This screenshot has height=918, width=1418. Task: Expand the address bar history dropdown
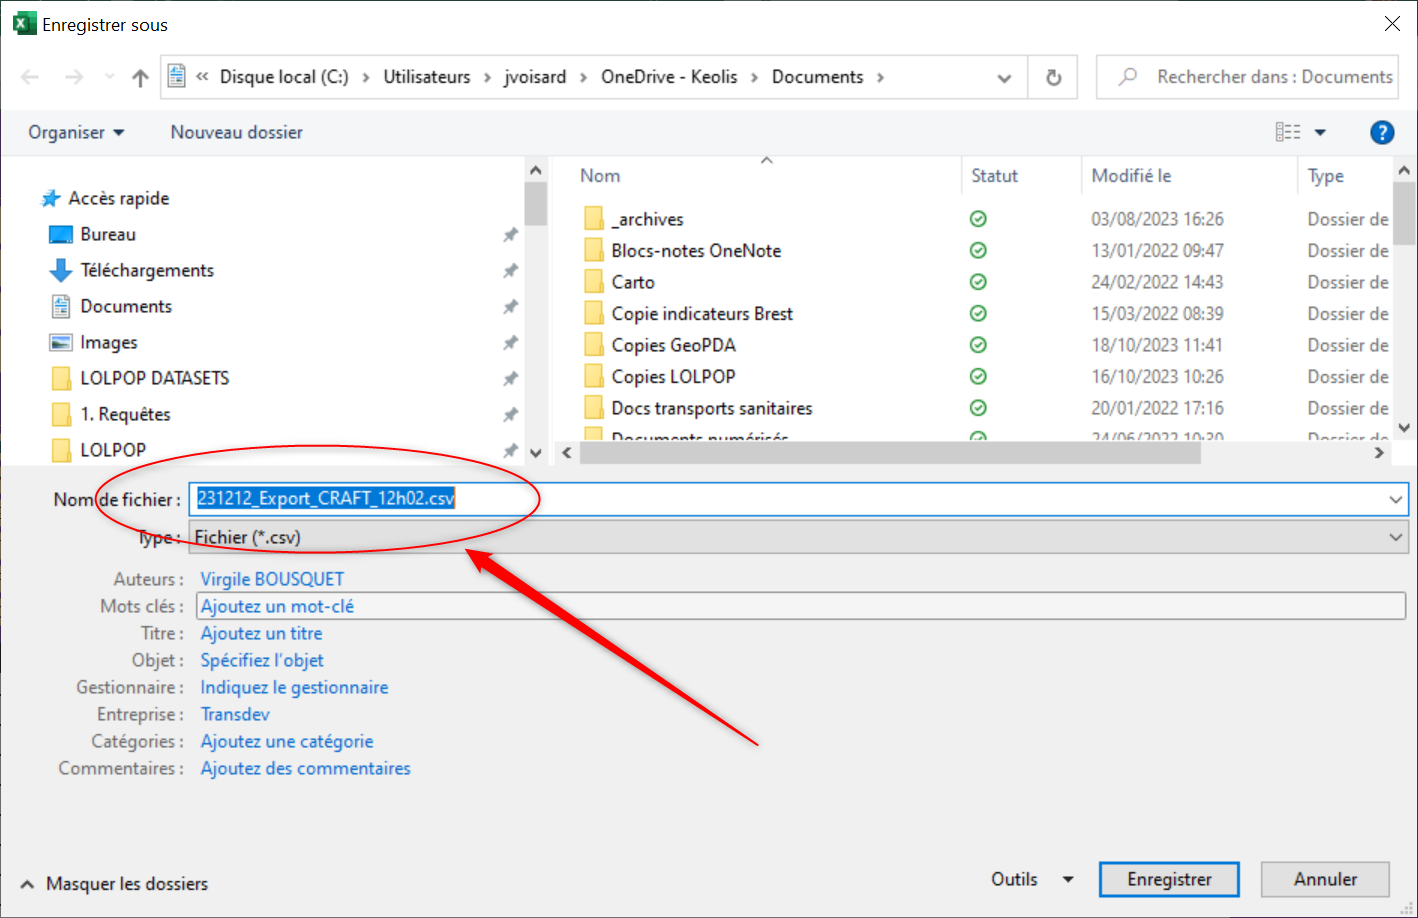(x=1004, y=78)
